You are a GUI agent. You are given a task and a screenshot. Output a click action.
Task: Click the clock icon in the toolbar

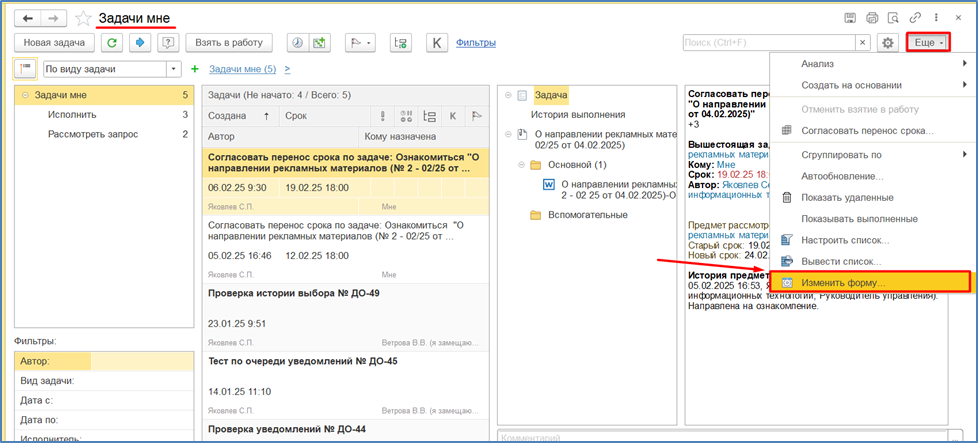pos(298,42)
